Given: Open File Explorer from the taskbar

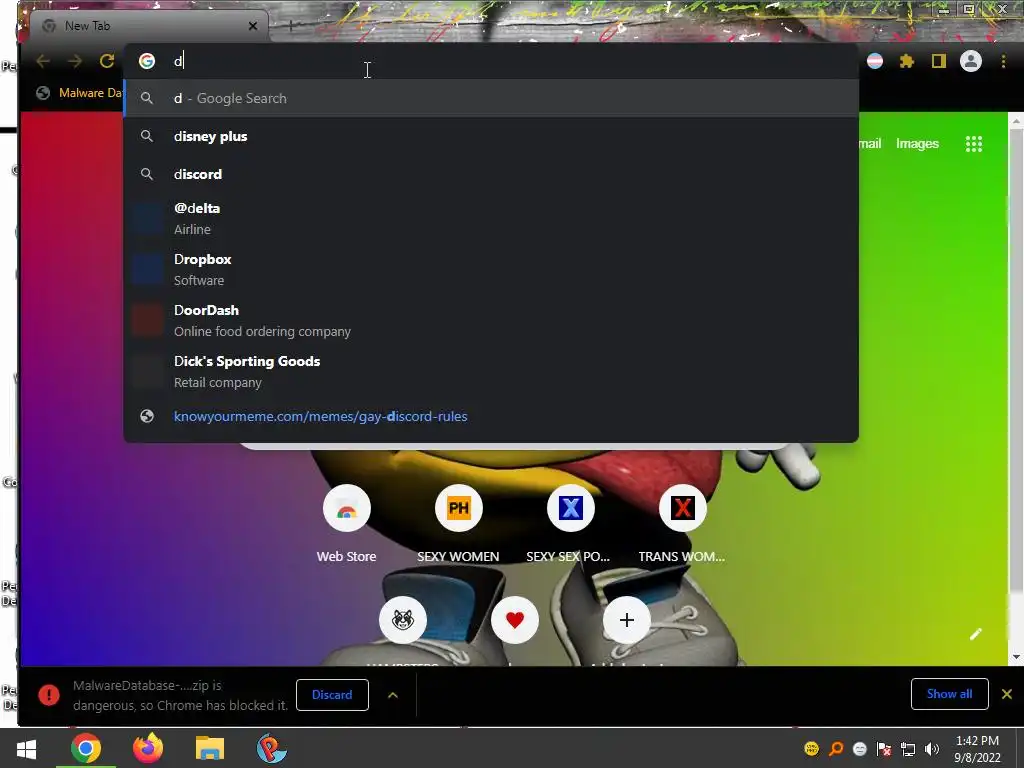Looking at the screenshot, I should [210, 748].
